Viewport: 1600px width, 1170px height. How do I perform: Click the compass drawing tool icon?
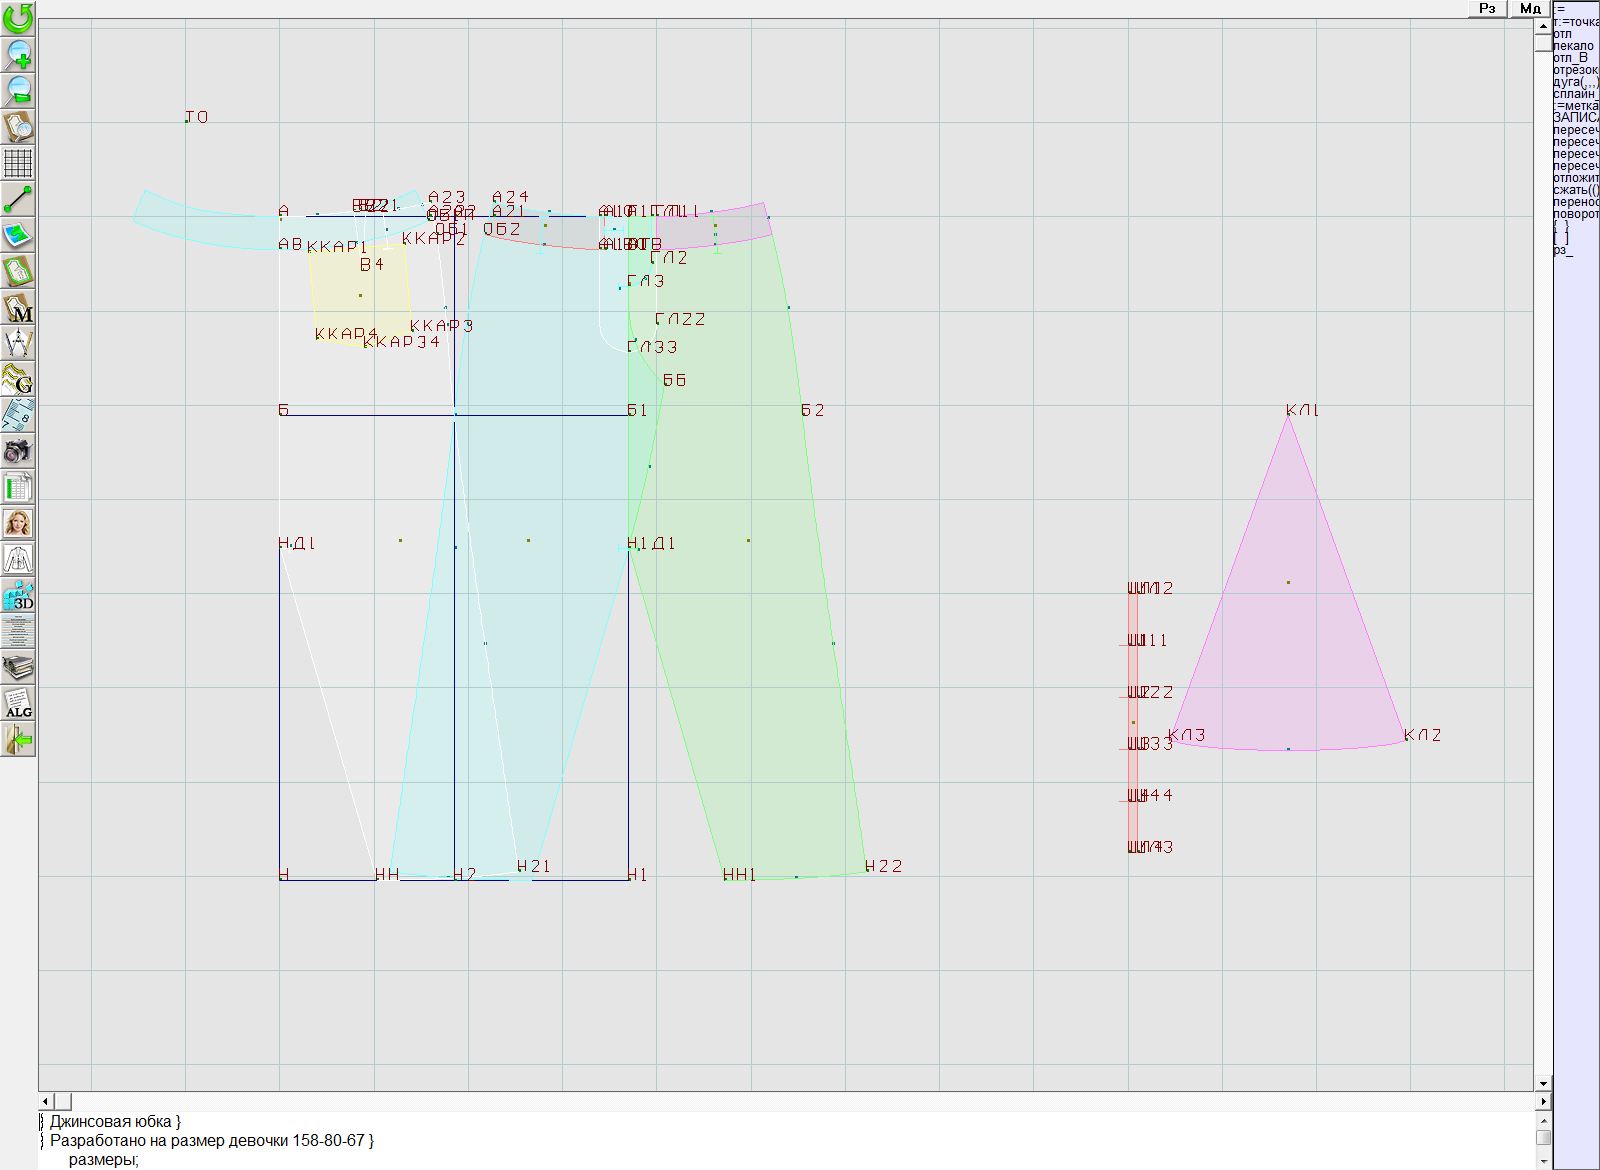coord(19,344)
